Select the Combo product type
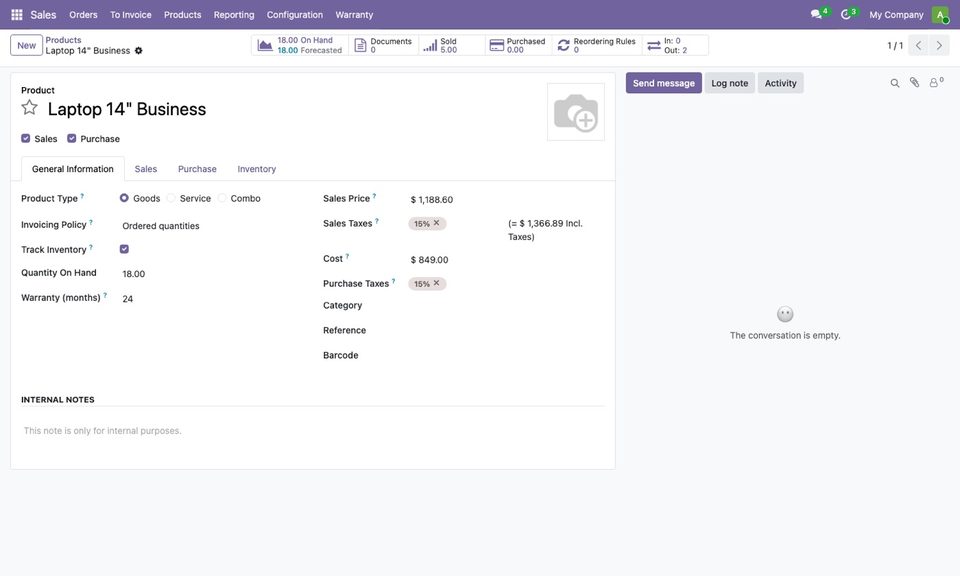 click(222, 198)
